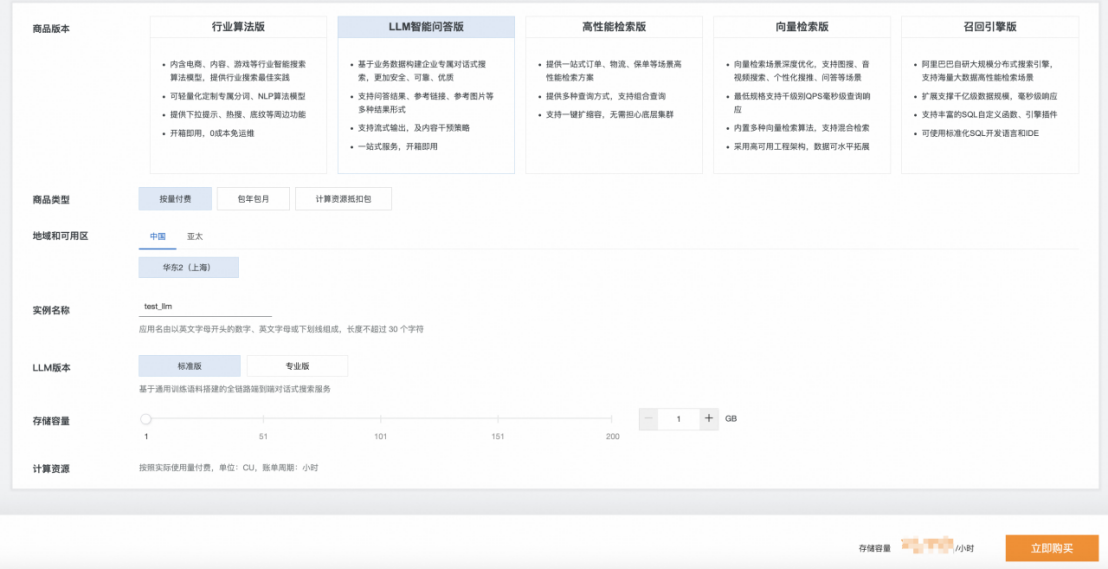The height and width of the screenshot is (569, 1108).
Task: Click the 计算资源 billing description text
Action: coord(228,468)
